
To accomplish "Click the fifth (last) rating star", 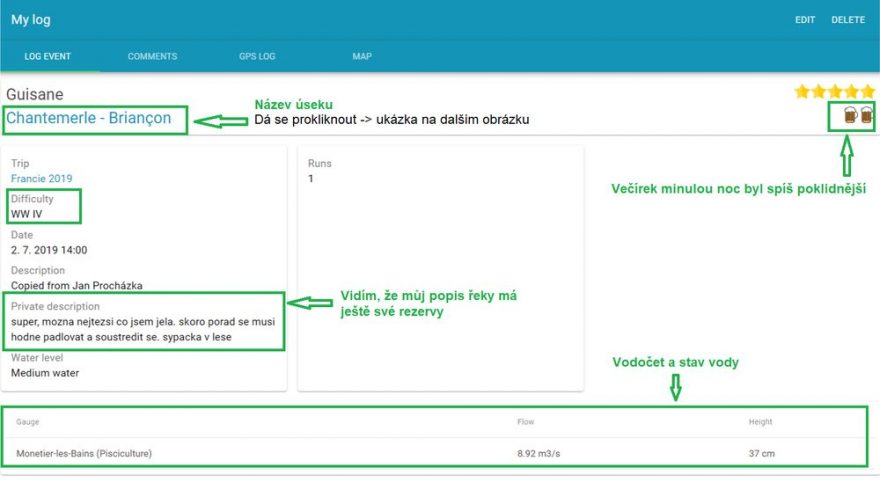I will (x=867, y=92).
